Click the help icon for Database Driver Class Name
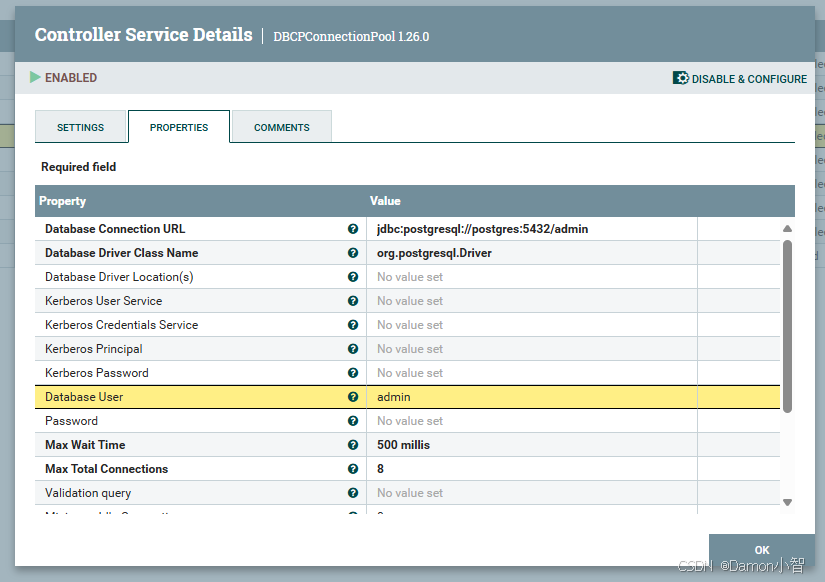This screenshot has width=825, height=582. tap(353, 253)
